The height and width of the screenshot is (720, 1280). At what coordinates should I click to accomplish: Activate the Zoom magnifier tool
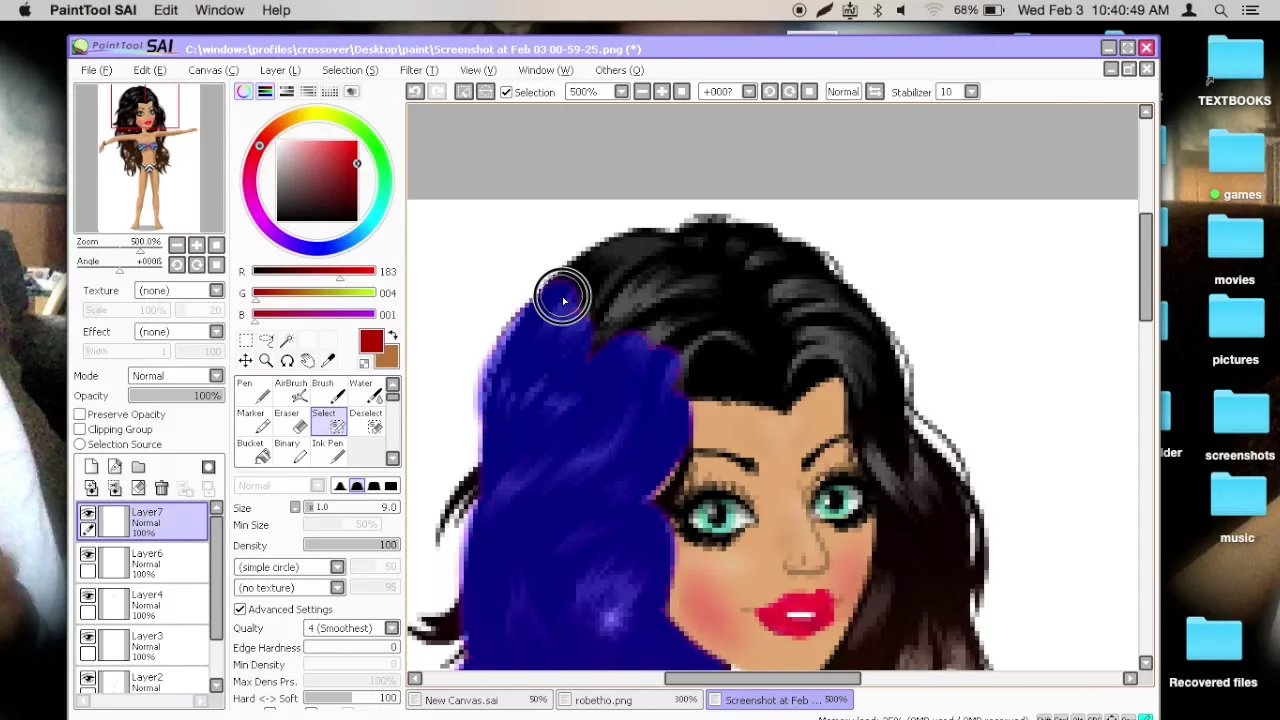266,361
